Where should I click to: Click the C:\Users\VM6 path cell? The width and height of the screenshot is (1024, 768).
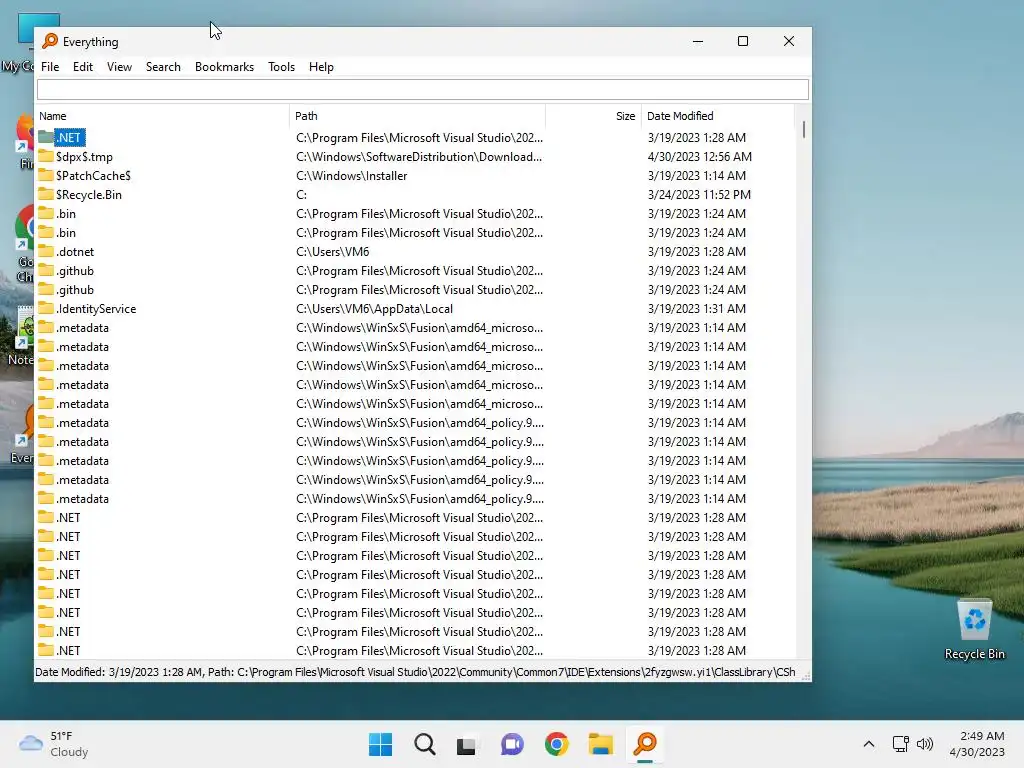[x=332, y=251]
